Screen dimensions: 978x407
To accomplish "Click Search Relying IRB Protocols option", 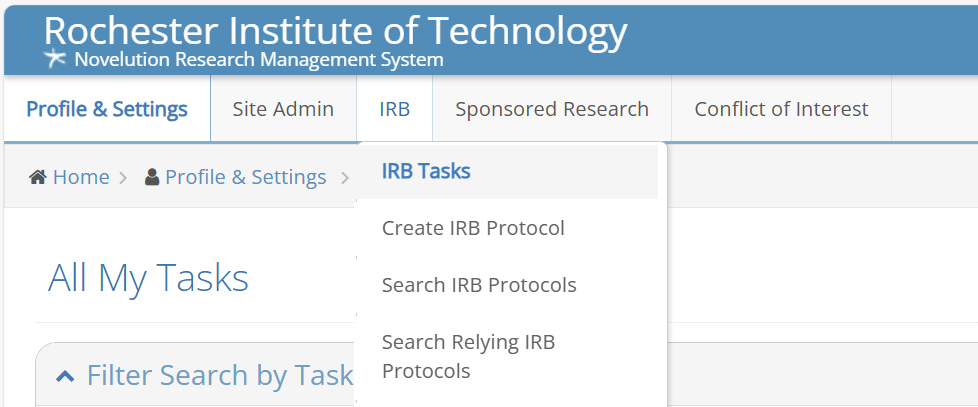I will [468, 356].
